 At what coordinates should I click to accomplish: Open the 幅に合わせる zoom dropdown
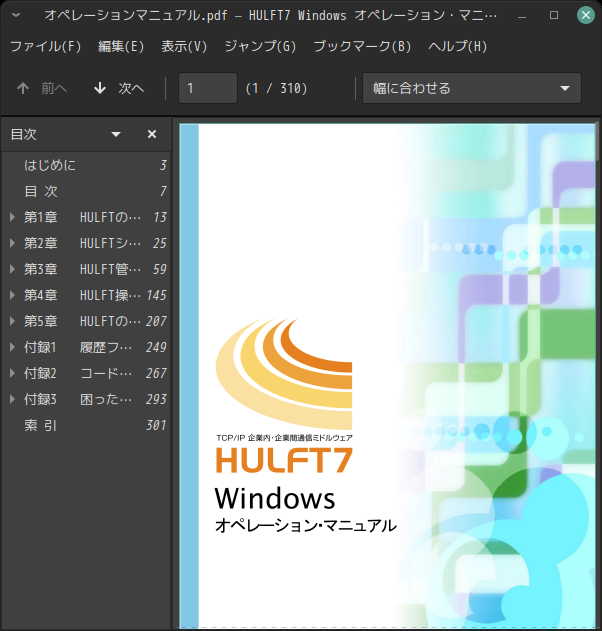click(472, 88)
